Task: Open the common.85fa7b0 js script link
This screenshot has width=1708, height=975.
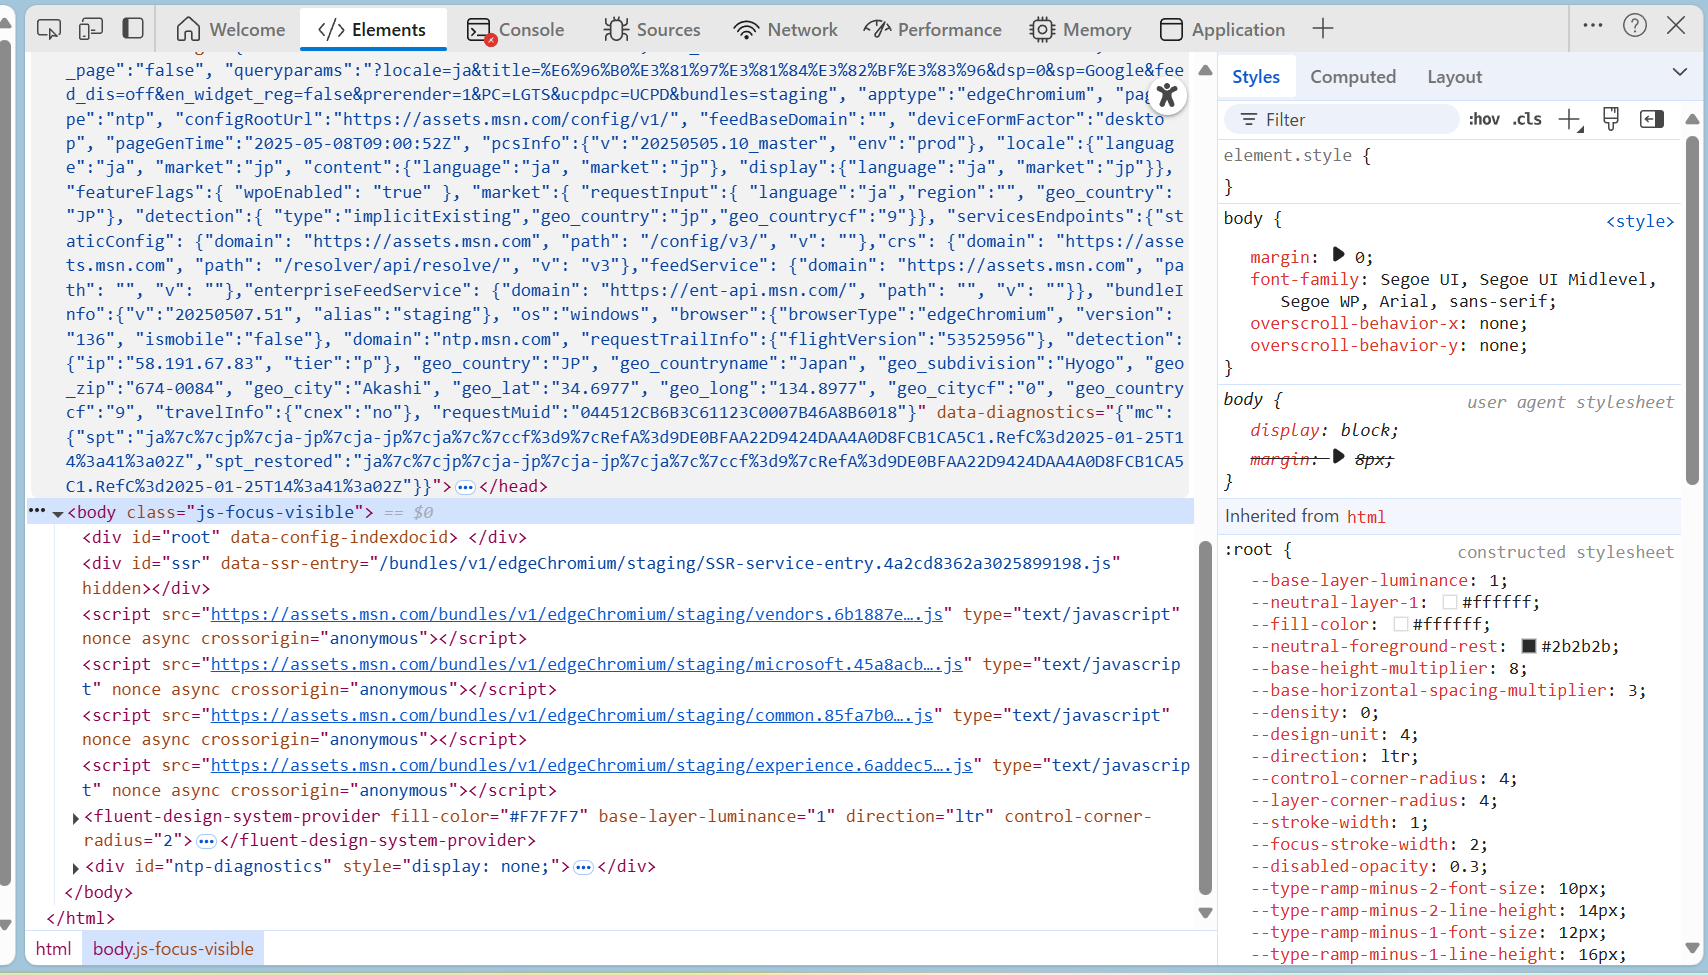Action: 572,715
